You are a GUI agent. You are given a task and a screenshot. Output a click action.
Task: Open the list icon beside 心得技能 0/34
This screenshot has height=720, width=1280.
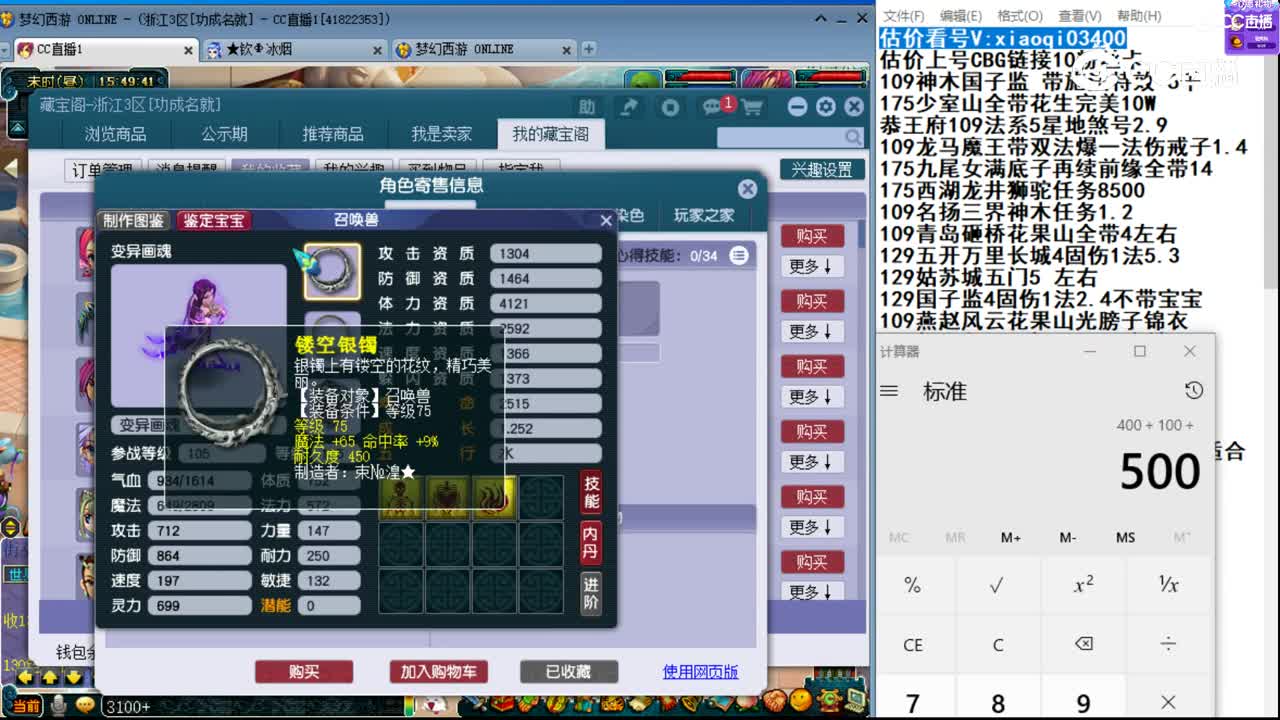tap(738, 256)
